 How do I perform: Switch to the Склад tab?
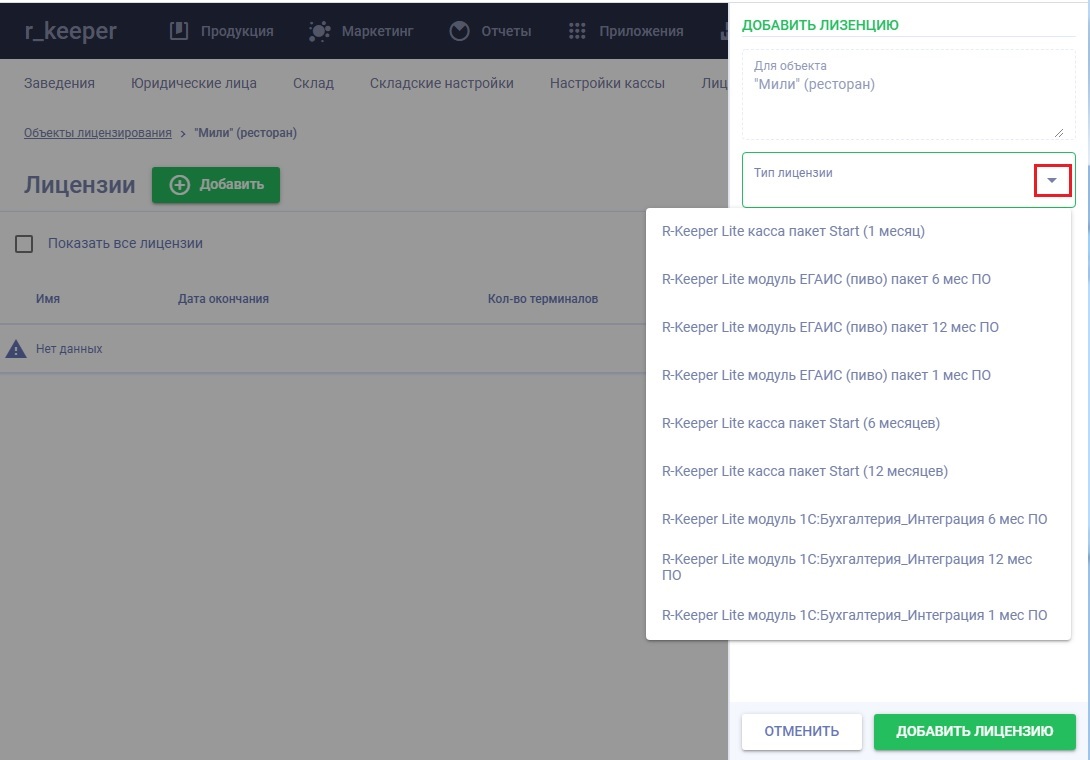[x=314, y=83]
